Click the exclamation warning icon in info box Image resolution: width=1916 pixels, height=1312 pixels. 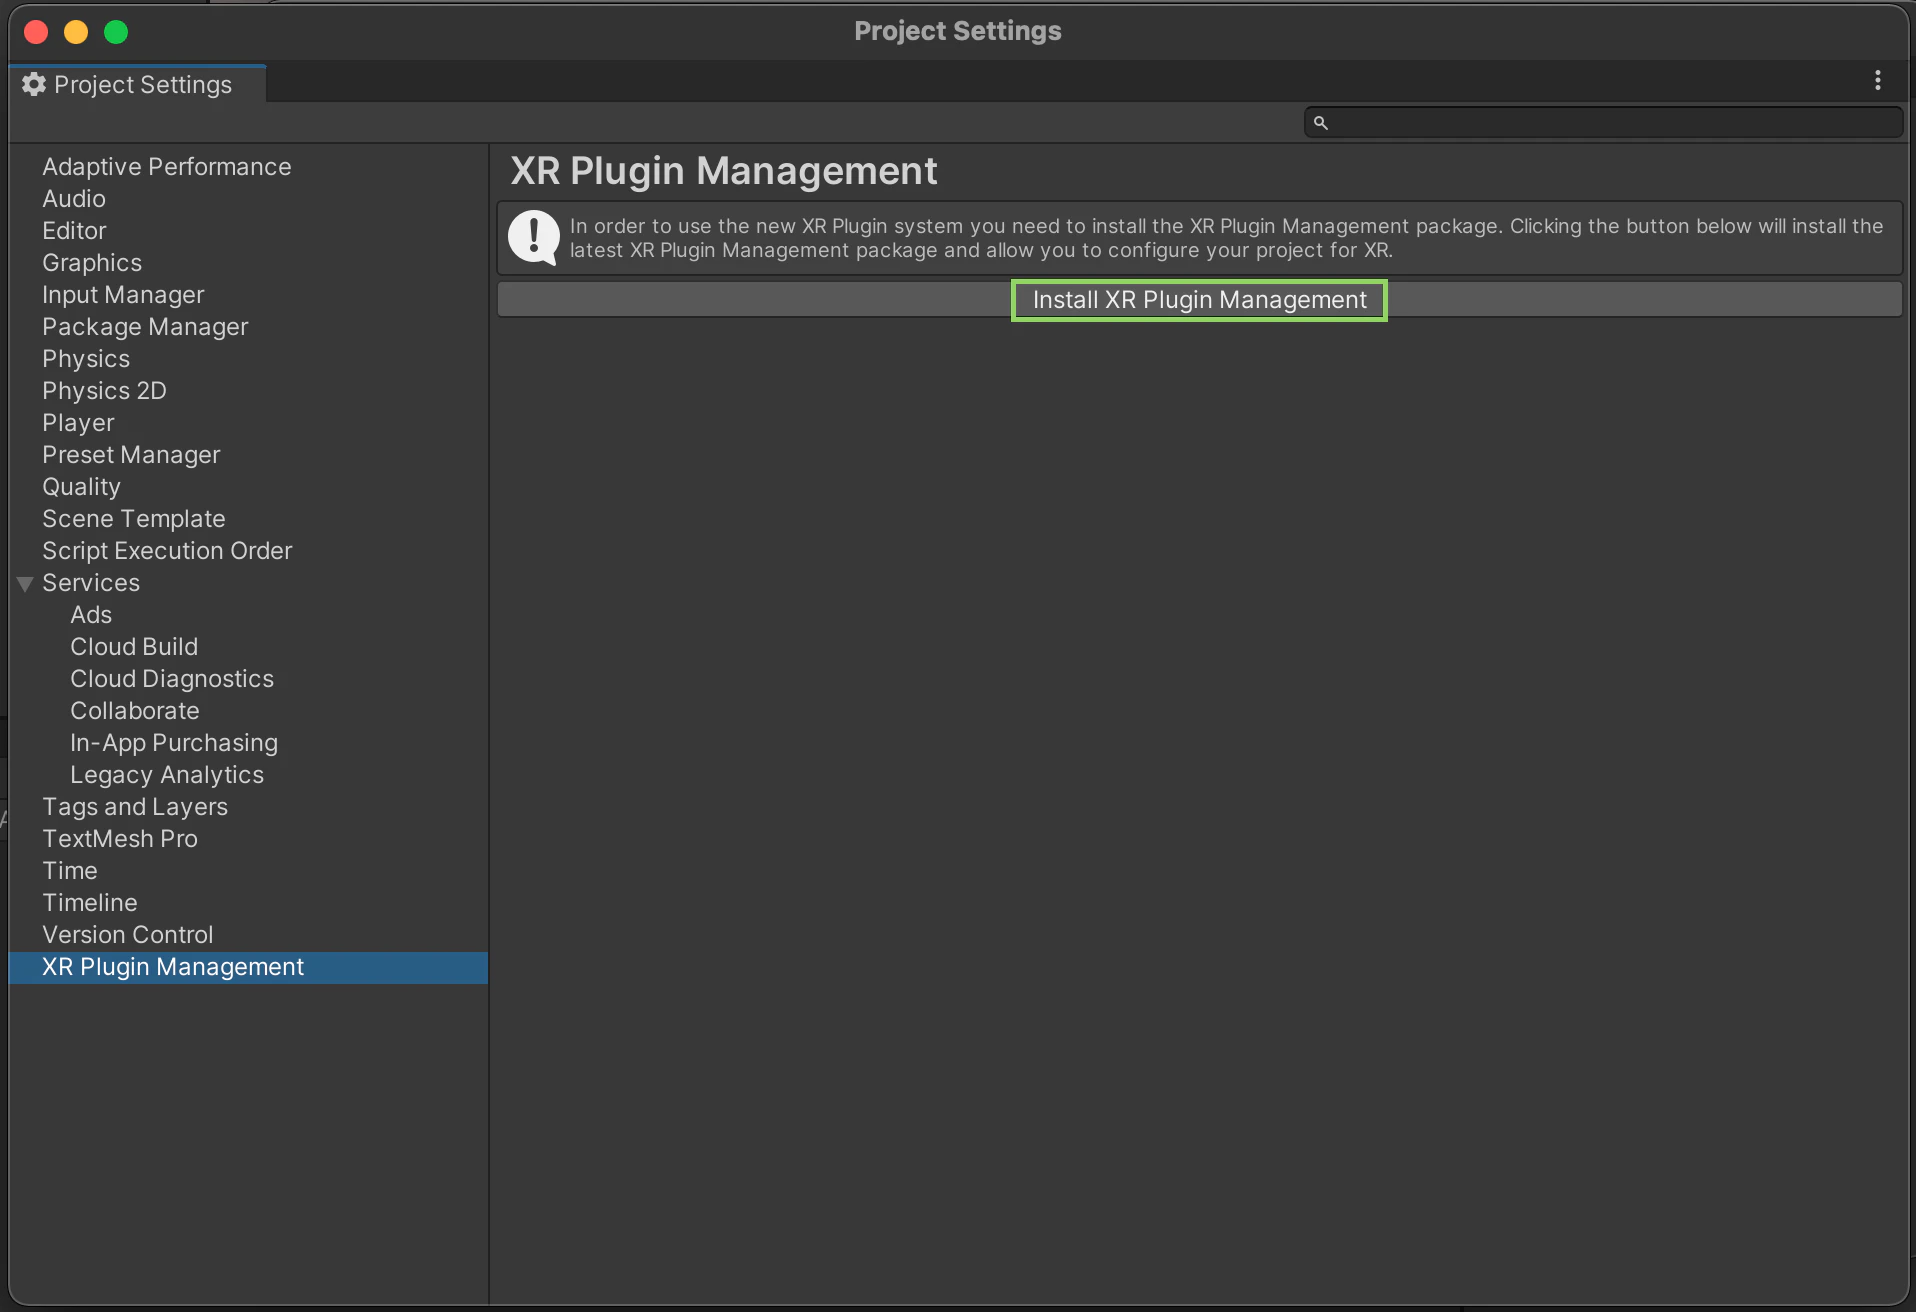click(x=534, y=238)
